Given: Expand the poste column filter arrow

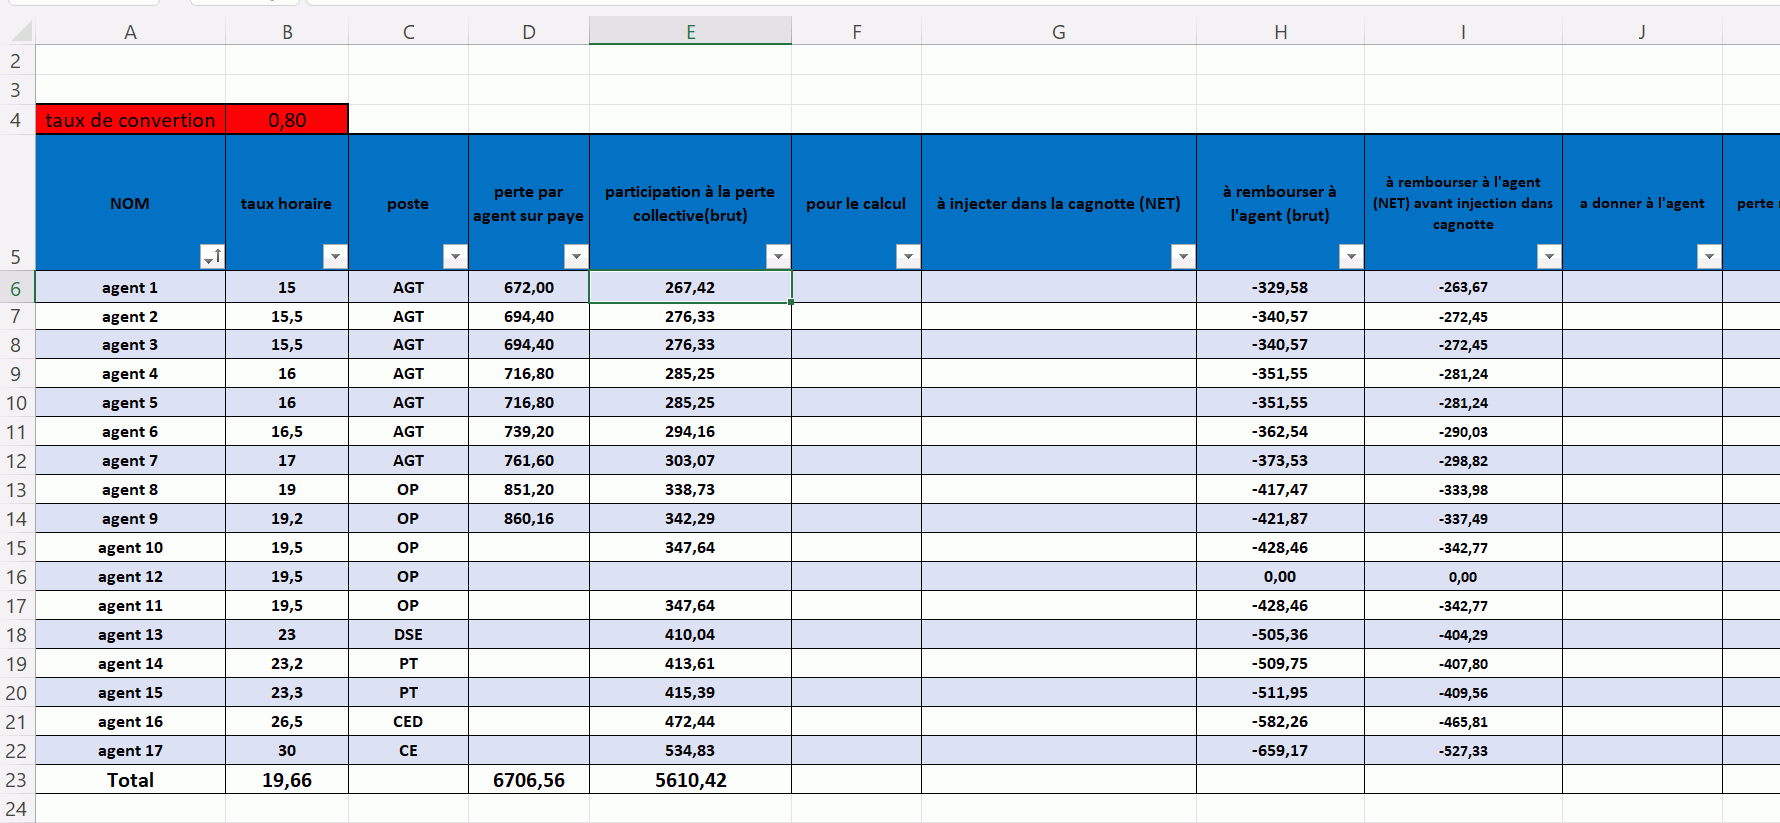Looking at the screenshot, I should [455, 257].
